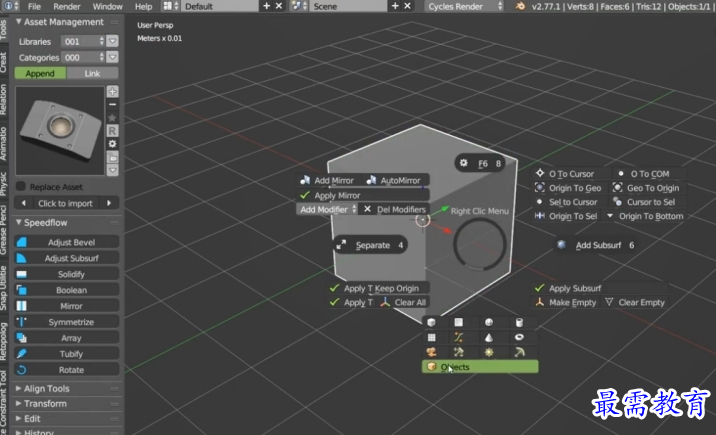Screen dimensions: 716x435
Task: Select the Link import mode
Action: pyautogui.click(x=92, y=73)
